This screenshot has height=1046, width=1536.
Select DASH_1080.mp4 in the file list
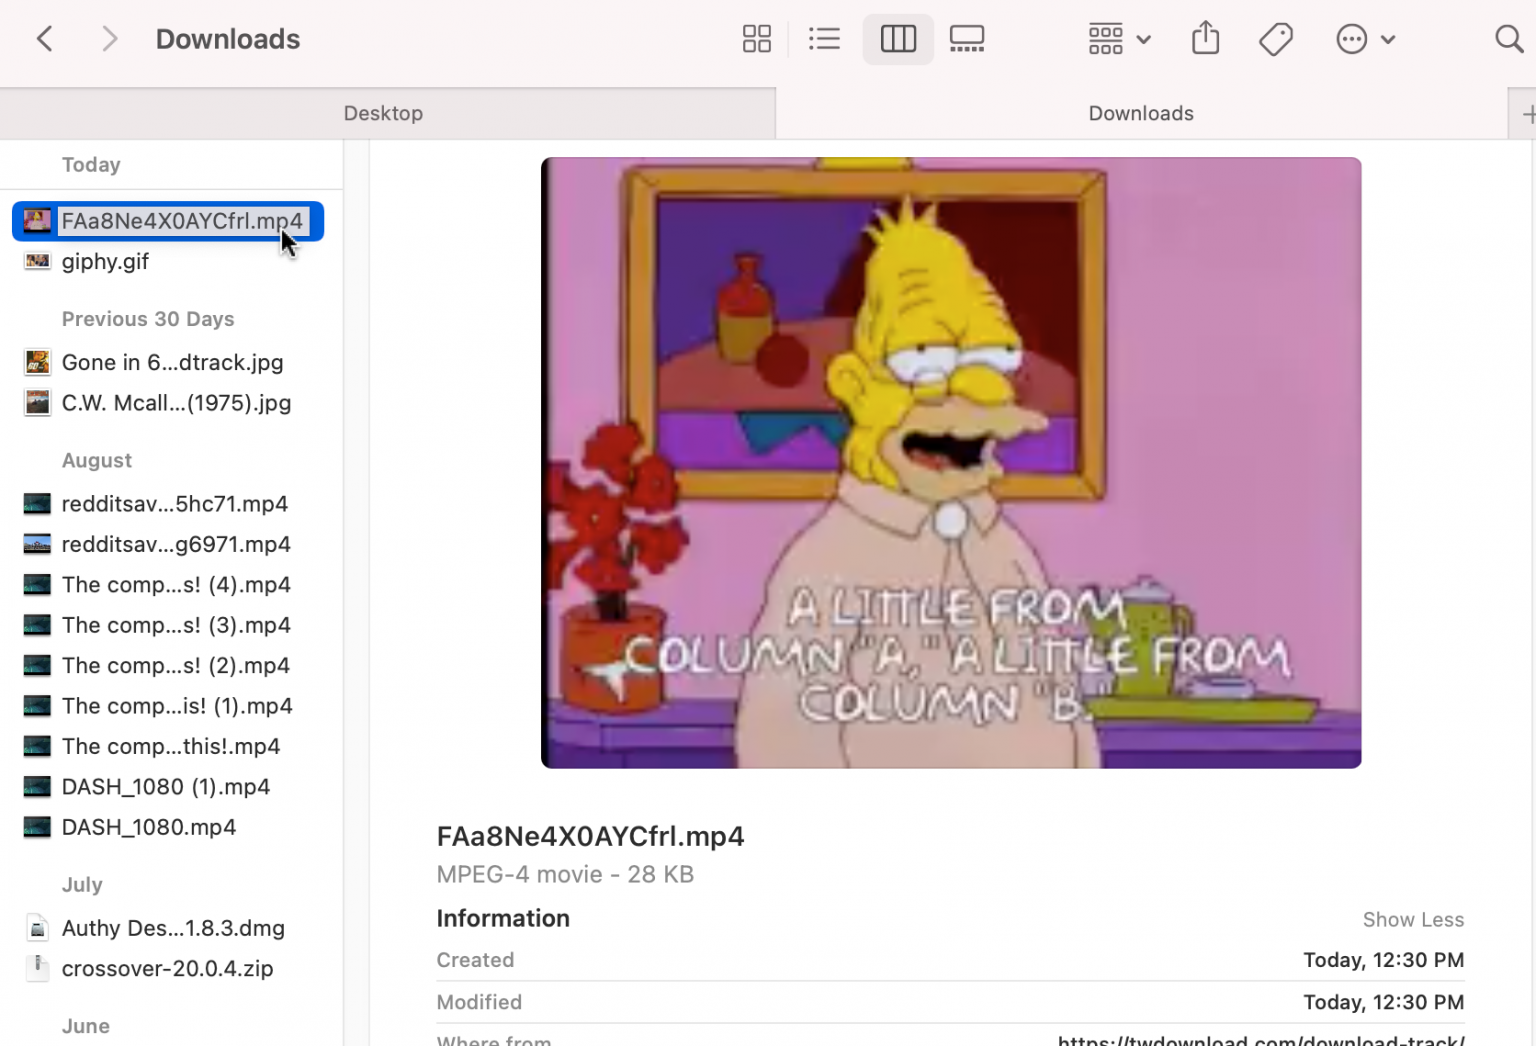point(149,827)
